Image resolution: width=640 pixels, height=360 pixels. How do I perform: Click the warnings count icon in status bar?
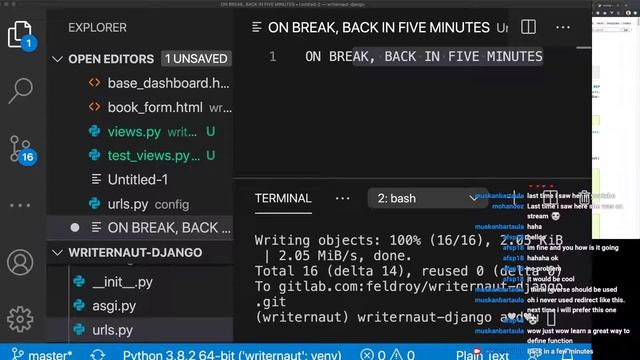(396, 354)
